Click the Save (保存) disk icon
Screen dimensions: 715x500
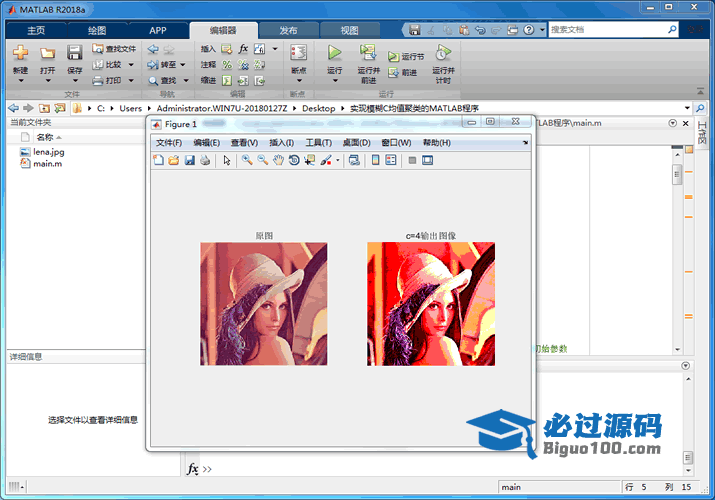tap(75, 53)
